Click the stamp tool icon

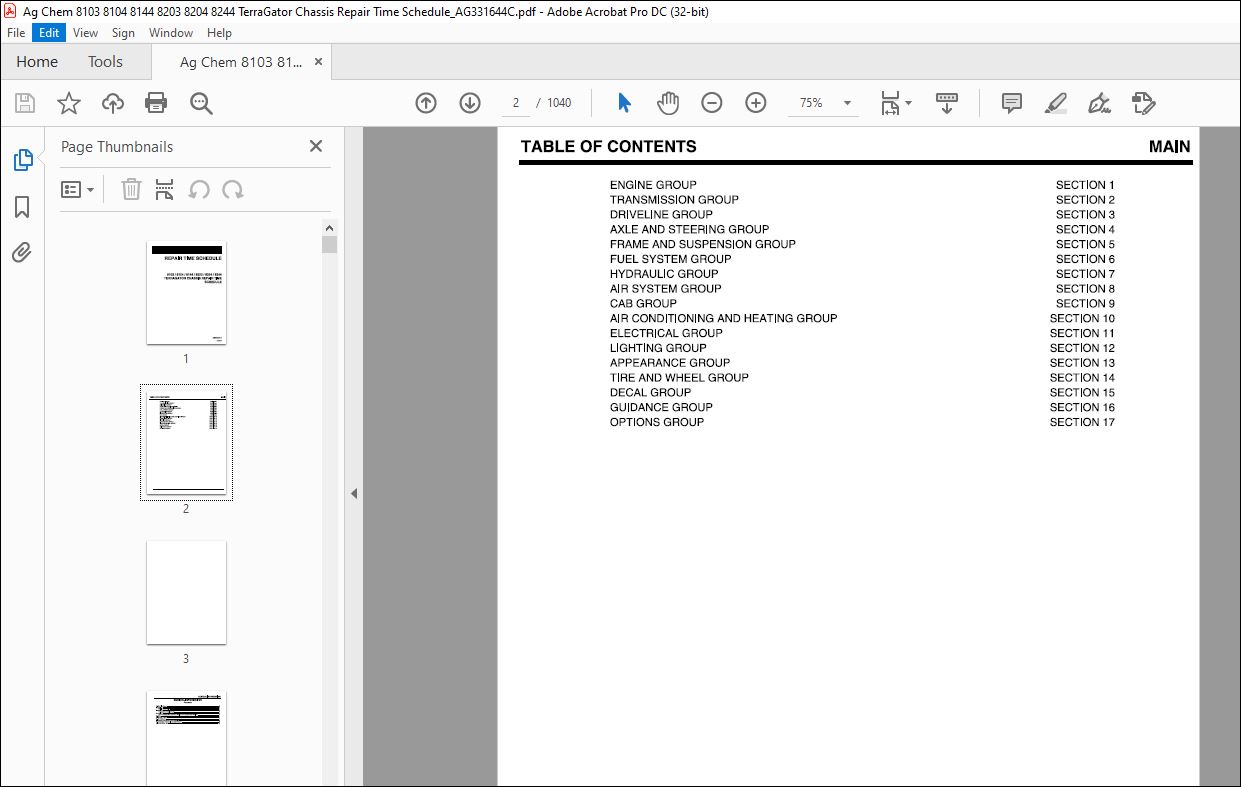point(1143,103)
